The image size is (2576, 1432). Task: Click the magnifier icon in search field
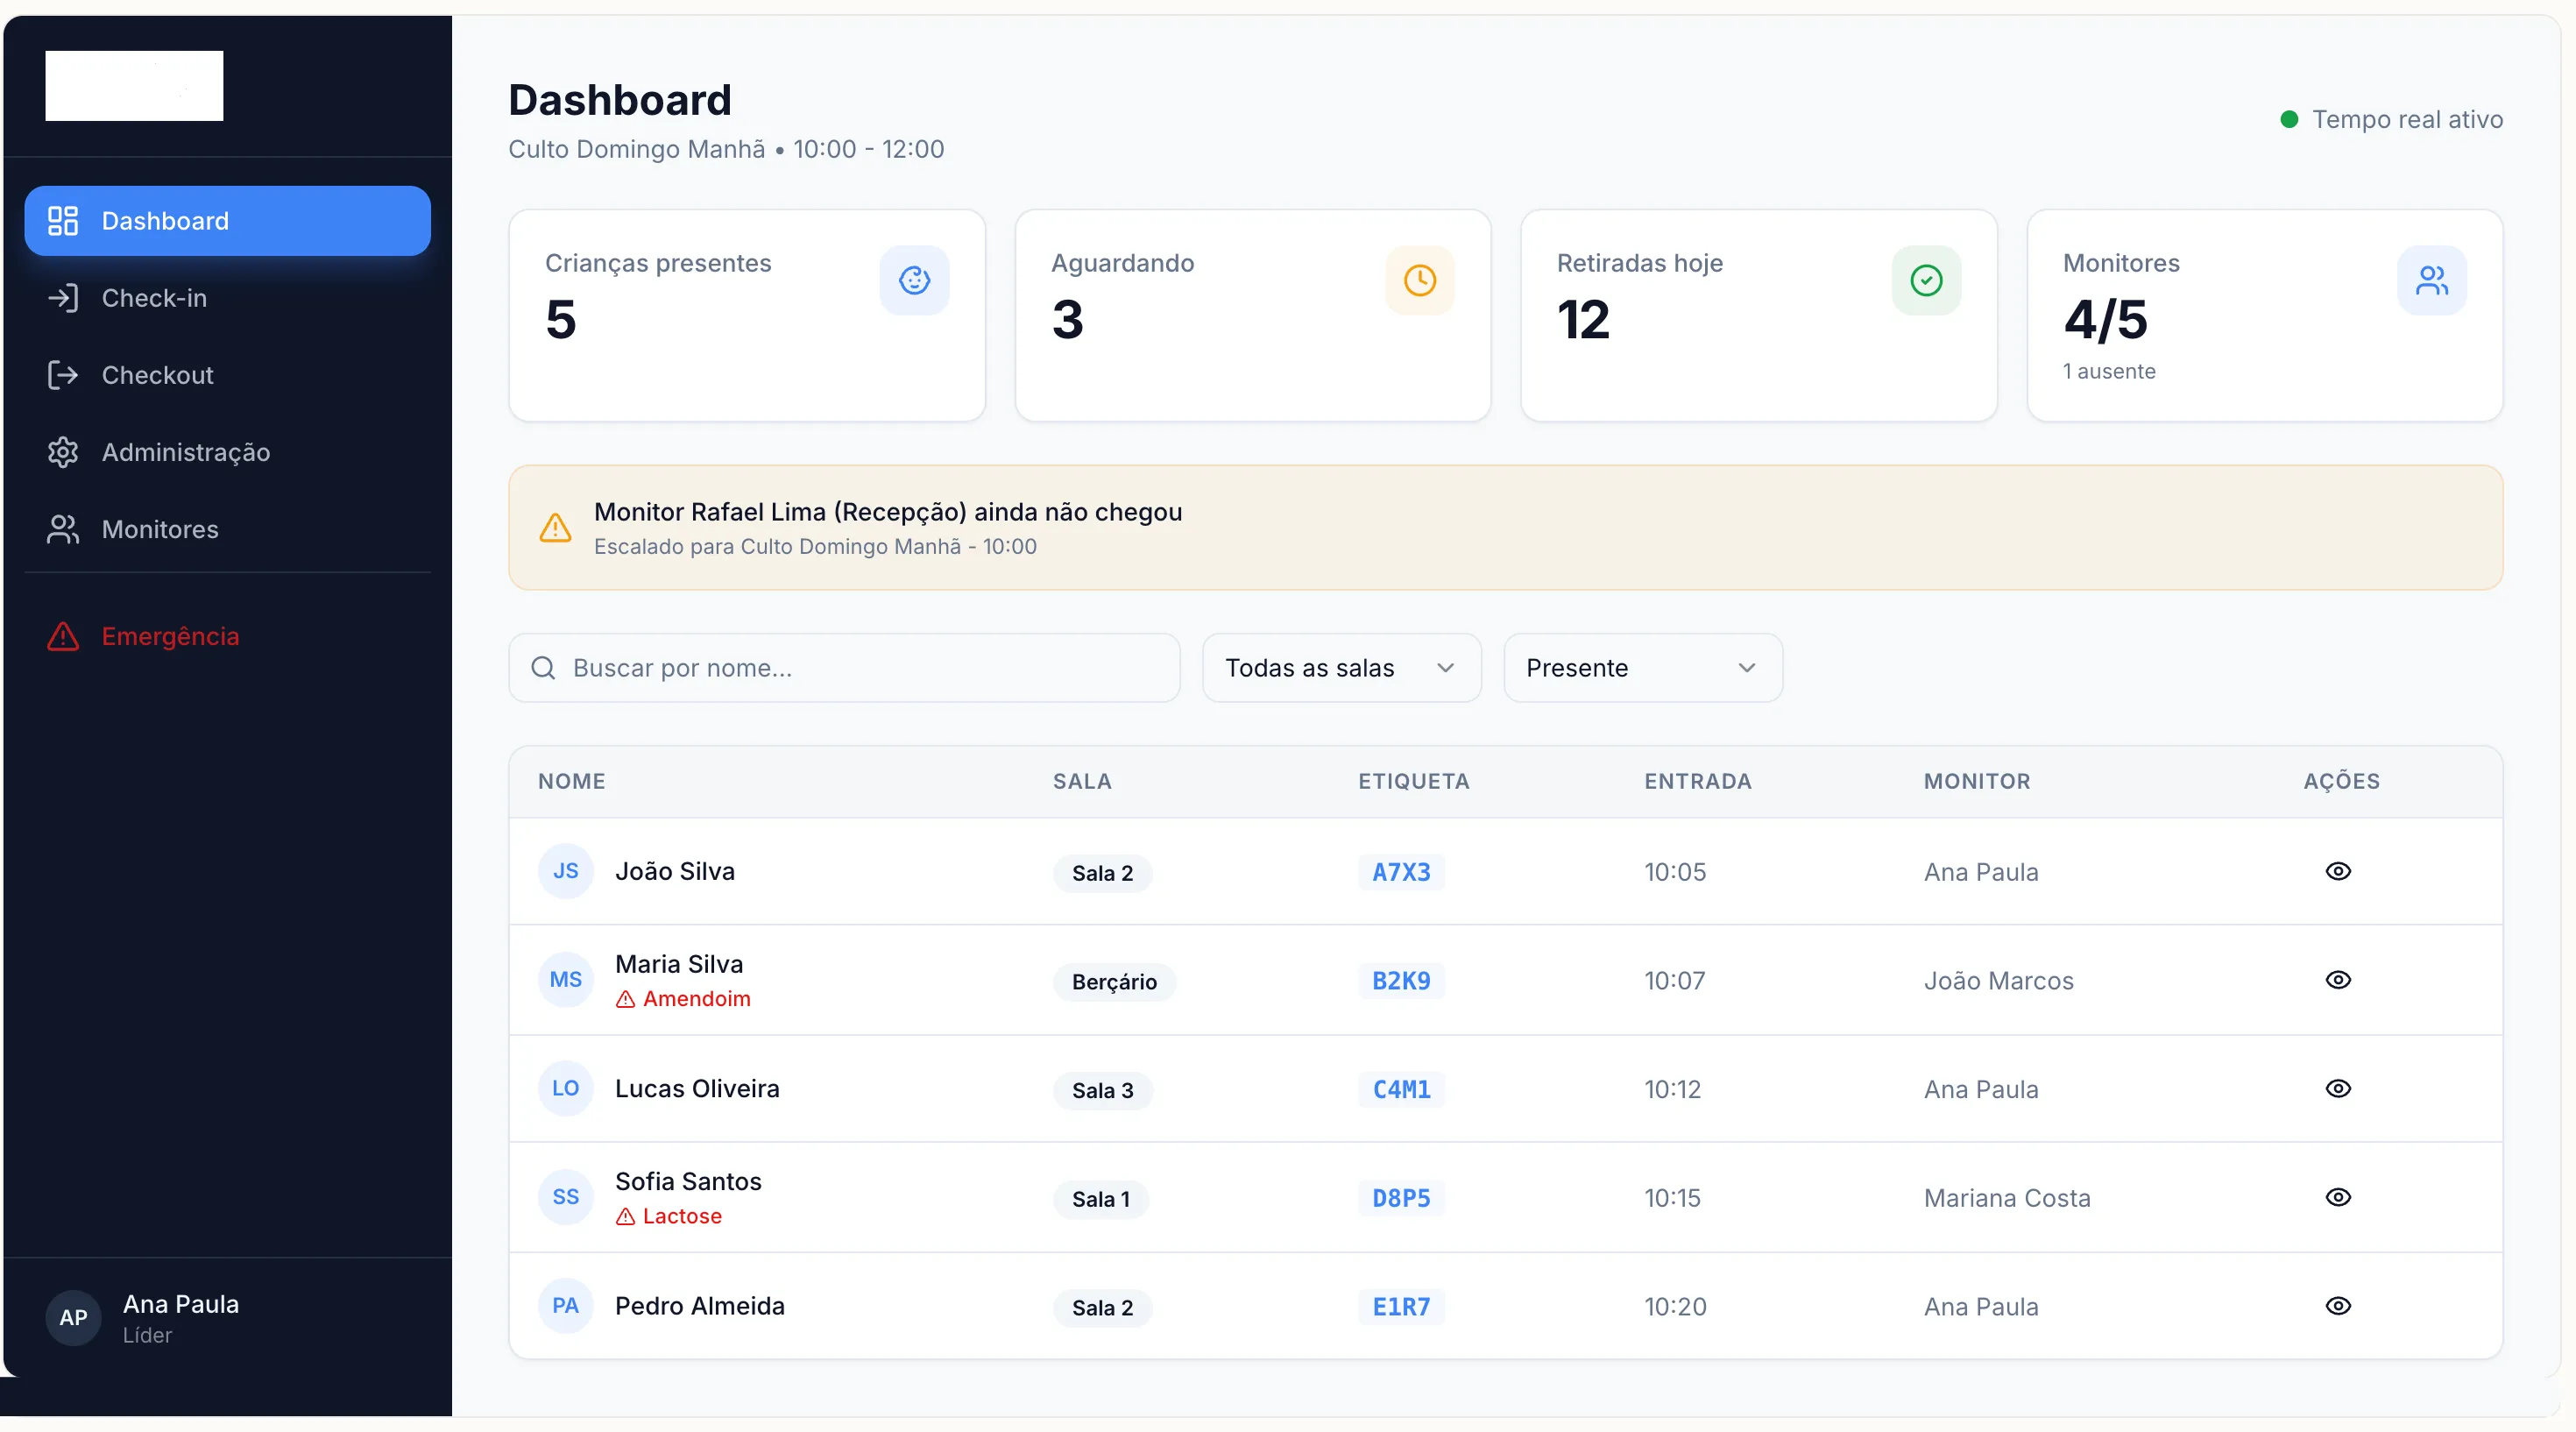543,668
